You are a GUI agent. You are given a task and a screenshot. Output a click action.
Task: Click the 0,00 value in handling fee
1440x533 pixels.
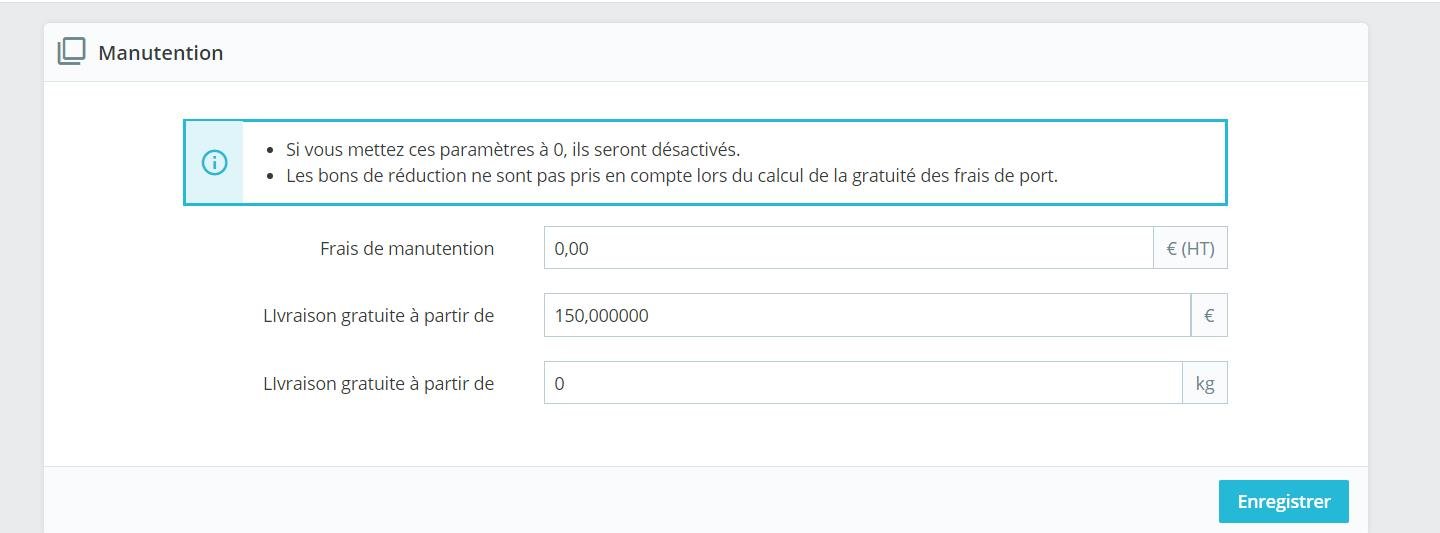[572, 248]
